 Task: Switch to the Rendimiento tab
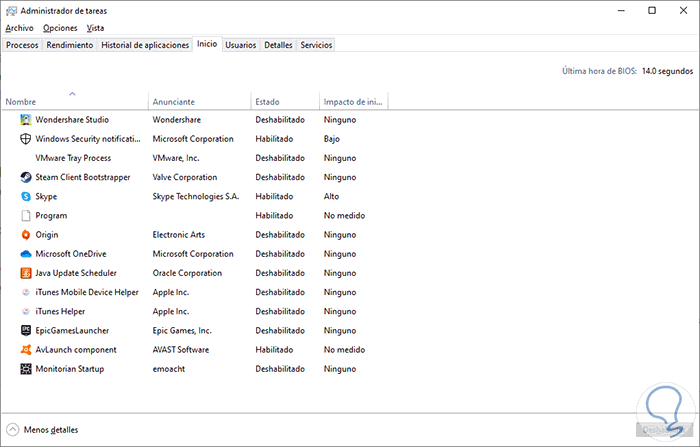click(70, 45)
